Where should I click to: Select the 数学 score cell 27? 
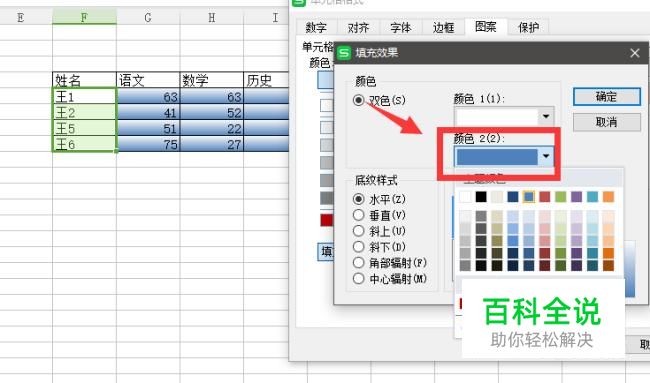click(212, 144)
